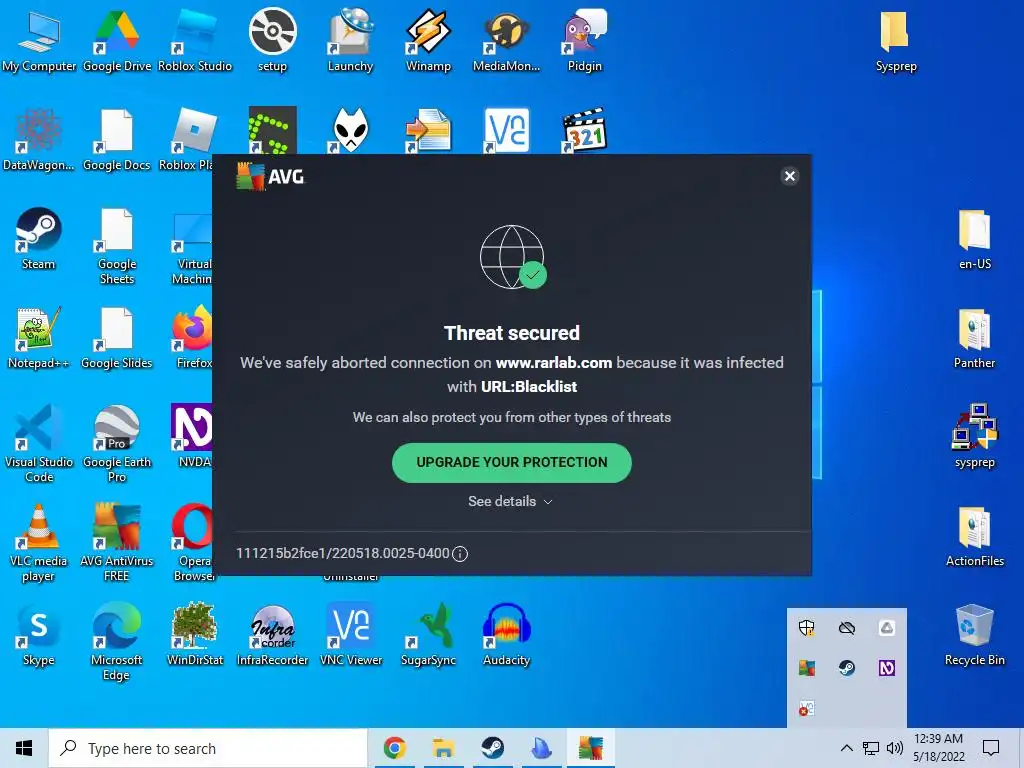This screenshot has width=1024, height=768.
Task: Switch to AVG taskbar button
Action: 590,748
